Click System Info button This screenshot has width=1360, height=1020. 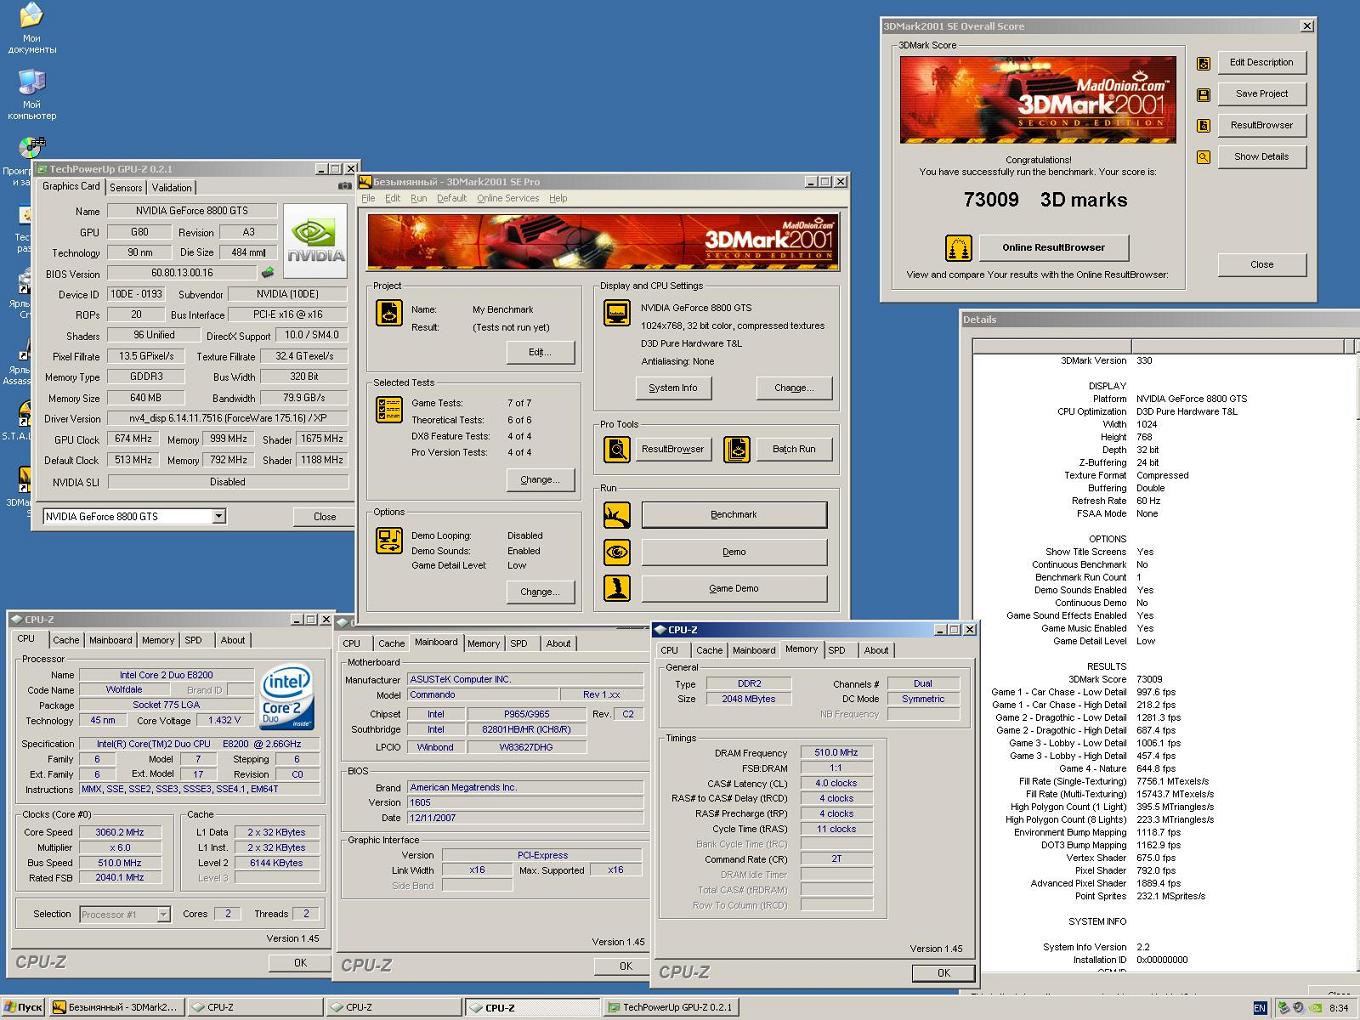673,388
